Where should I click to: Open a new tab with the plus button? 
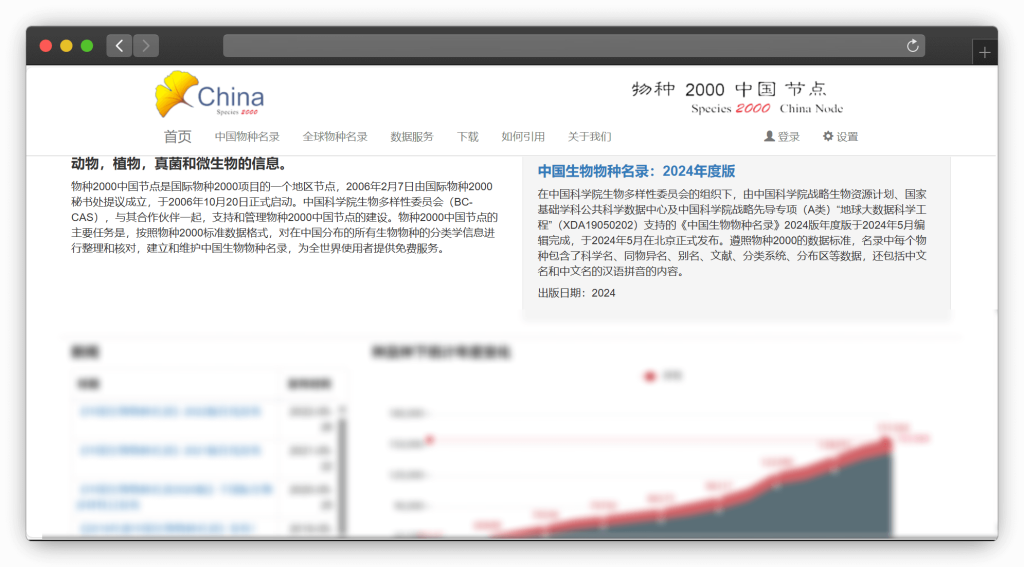(984, 53)
